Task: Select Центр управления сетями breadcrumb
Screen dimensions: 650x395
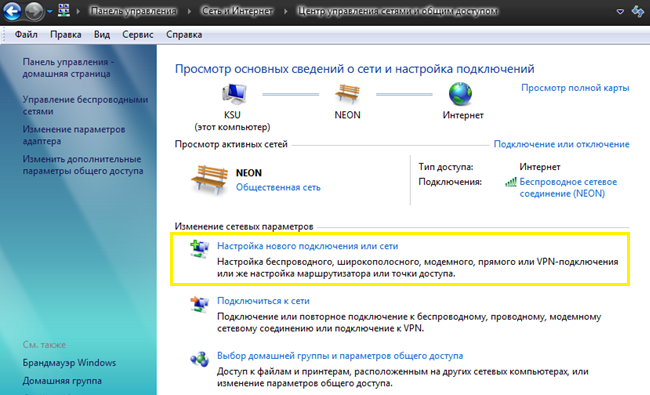Action: click(x=398, y=11)
